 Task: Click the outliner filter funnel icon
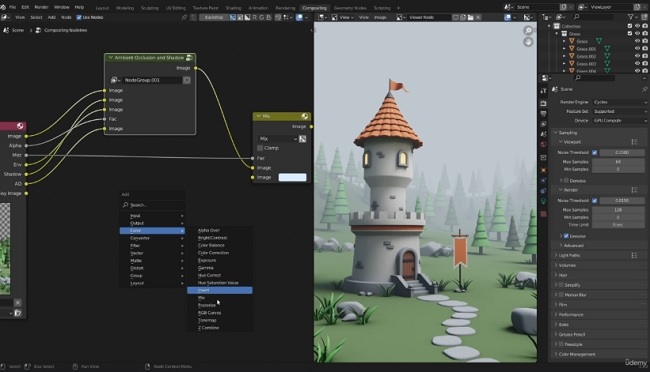tap(631, 17)
